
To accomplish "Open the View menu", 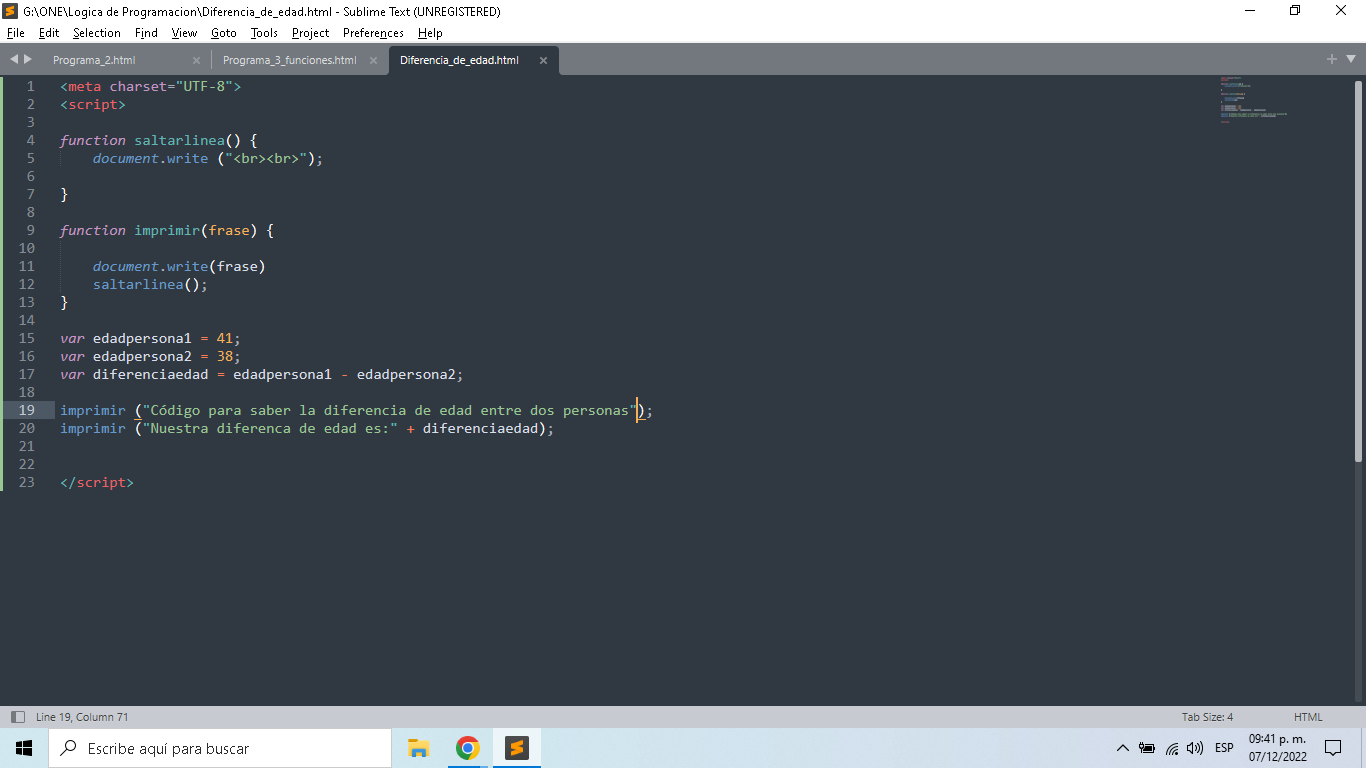I will (185, 33).
